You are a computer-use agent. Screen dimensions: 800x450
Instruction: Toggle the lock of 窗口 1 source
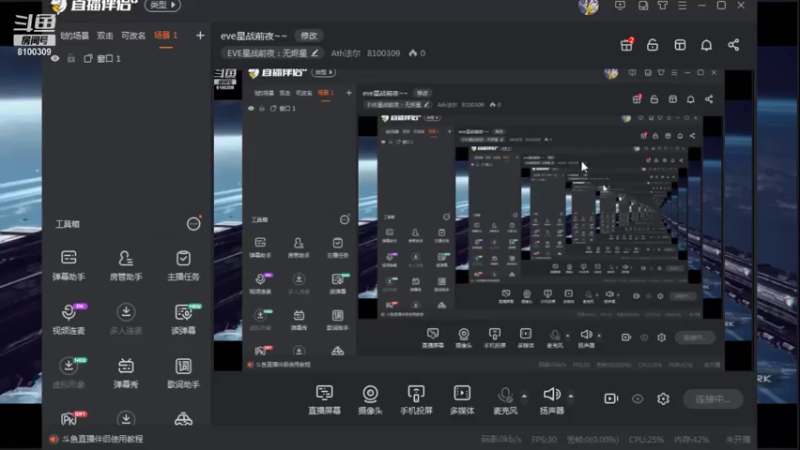[71, 59]
